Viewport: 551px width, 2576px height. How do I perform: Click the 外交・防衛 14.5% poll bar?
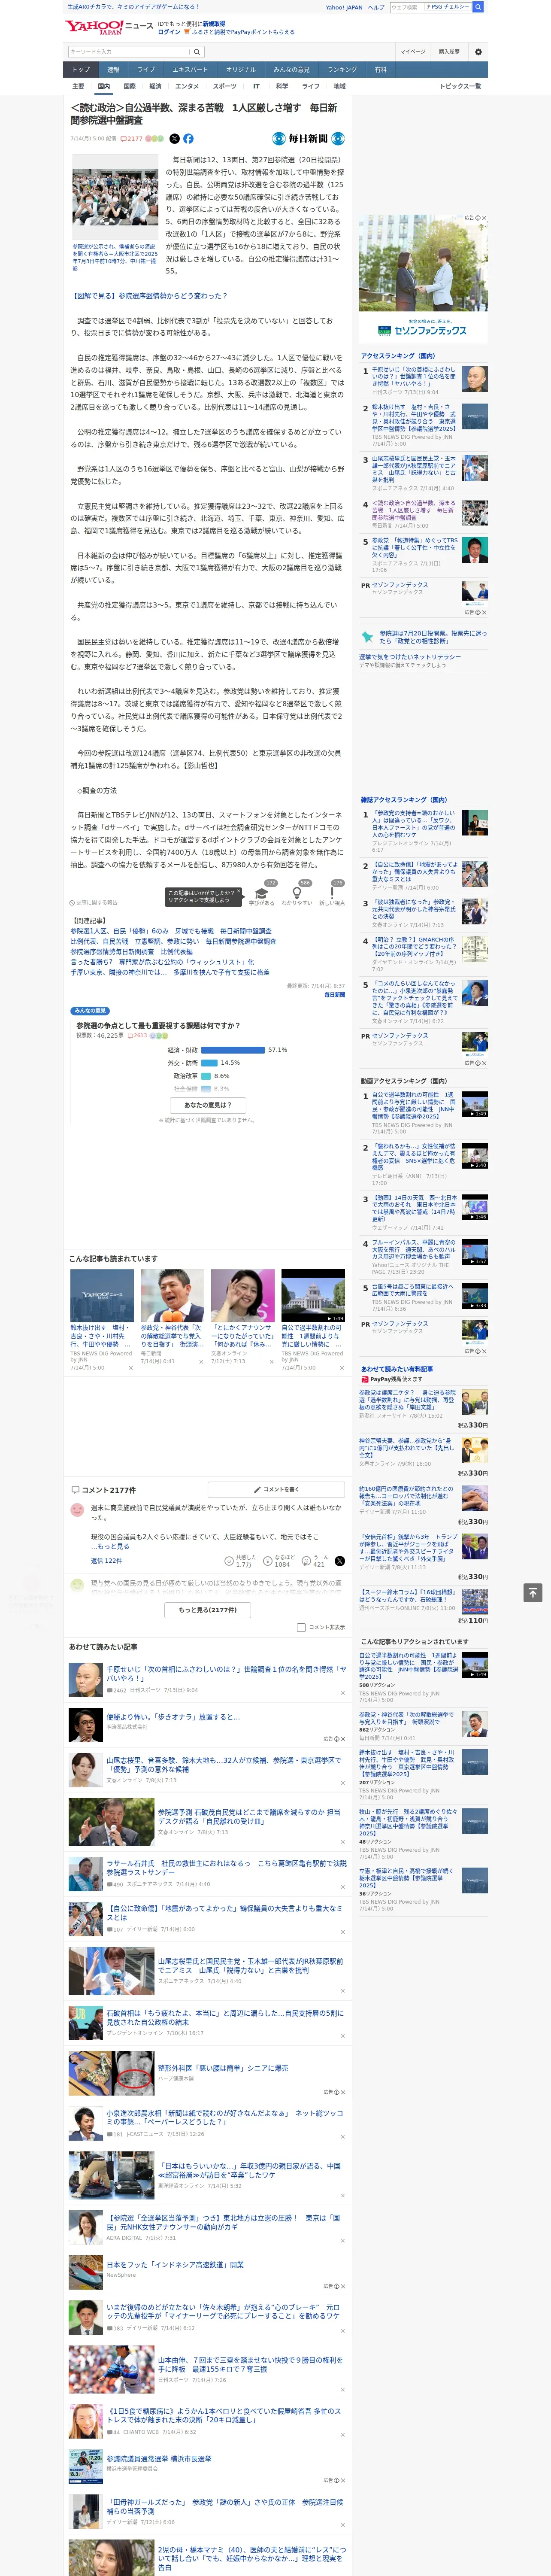210,1063
